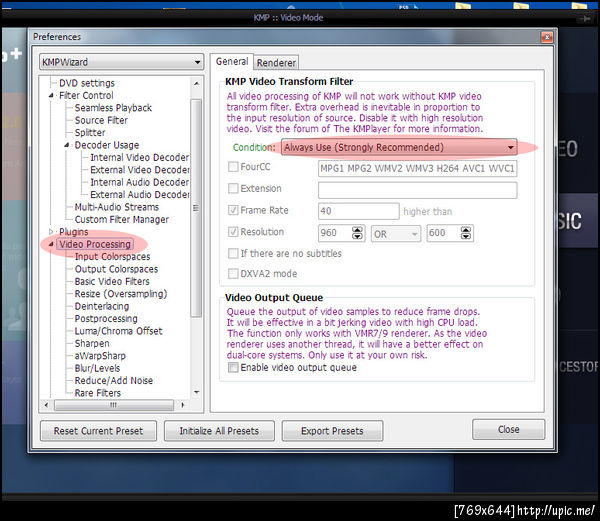Select Multi-Audio Streams item

tap(117, 207)
